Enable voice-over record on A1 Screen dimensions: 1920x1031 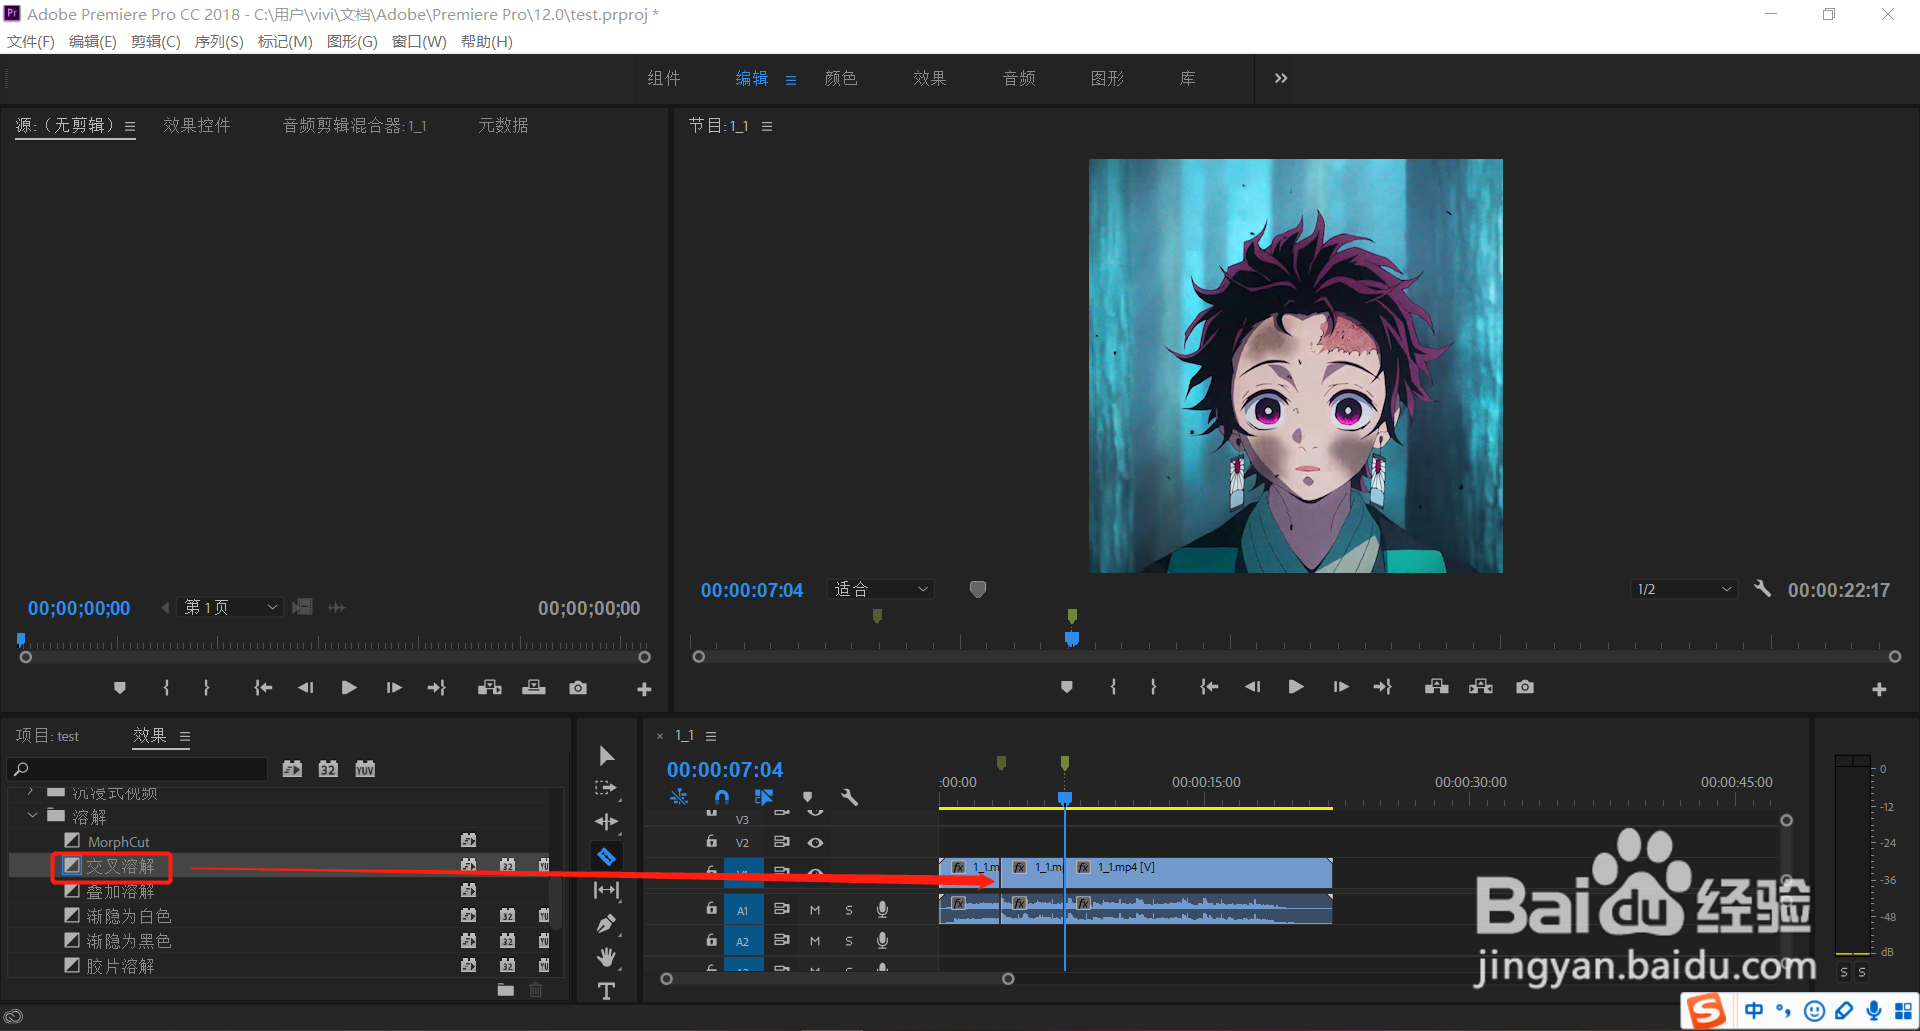click(x=882, y=909)
